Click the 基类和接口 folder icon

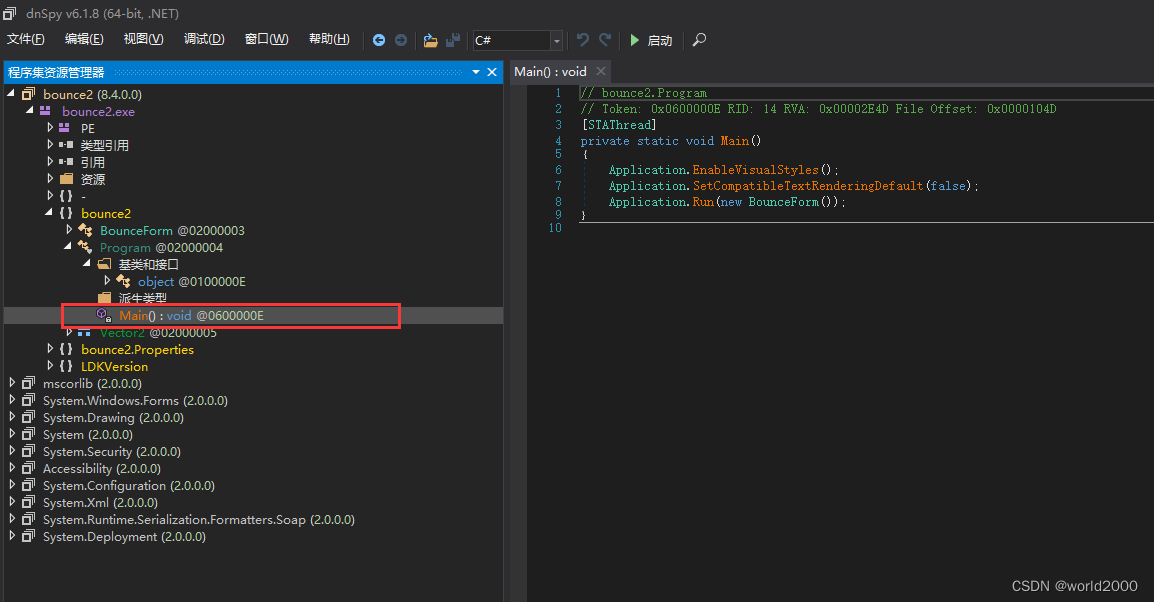tap(105, 263)
